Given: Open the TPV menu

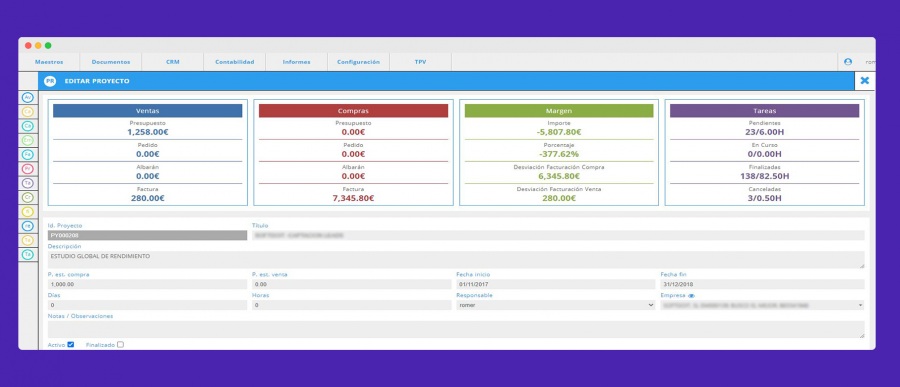Looking at the screenshot, I should pyautogui.click(x=421, y=62).
